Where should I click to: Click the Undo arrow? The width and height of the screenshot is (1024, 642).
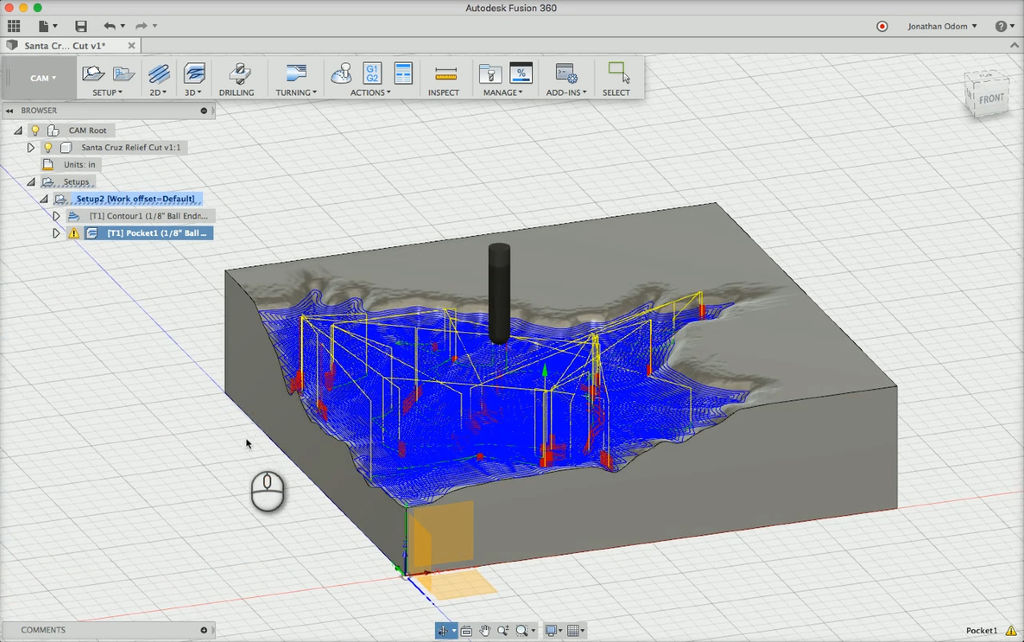pos(110,26)
